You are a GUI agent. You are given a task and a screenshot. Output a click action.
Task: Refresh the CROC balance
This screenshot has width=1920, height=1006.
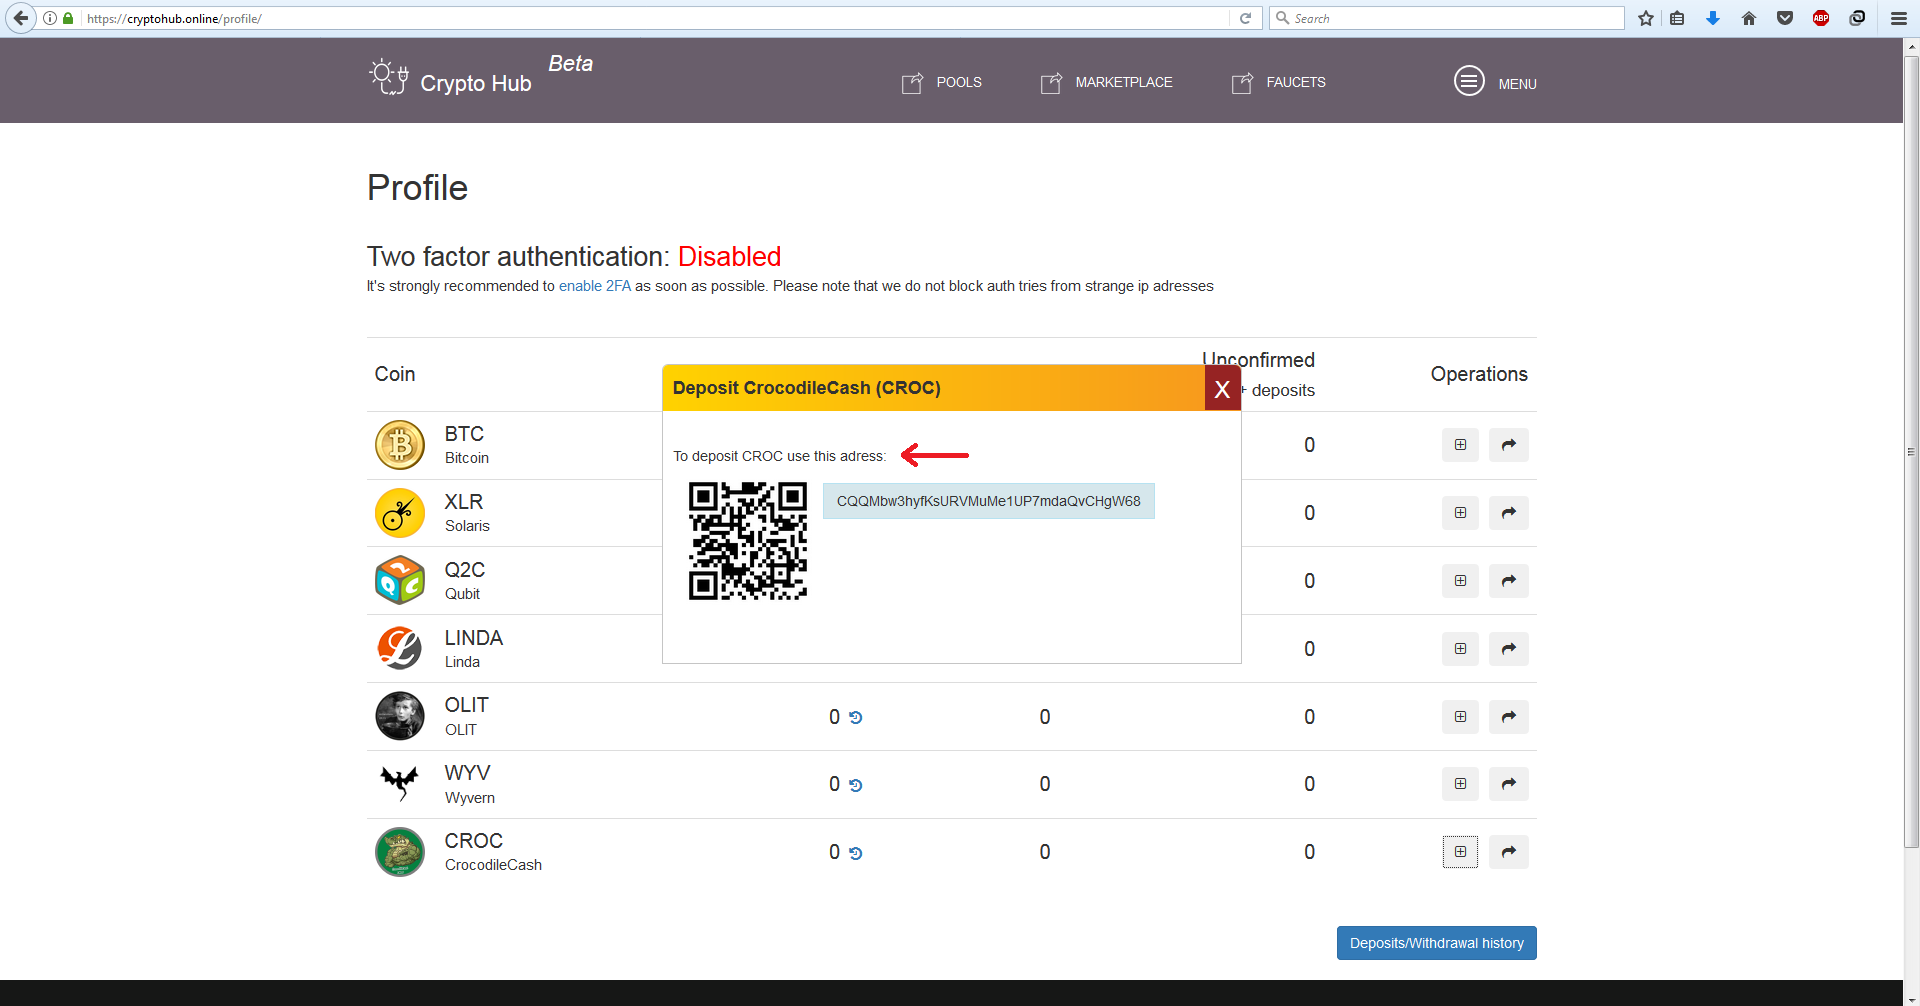pyautogui.click(x=855, y=854)
